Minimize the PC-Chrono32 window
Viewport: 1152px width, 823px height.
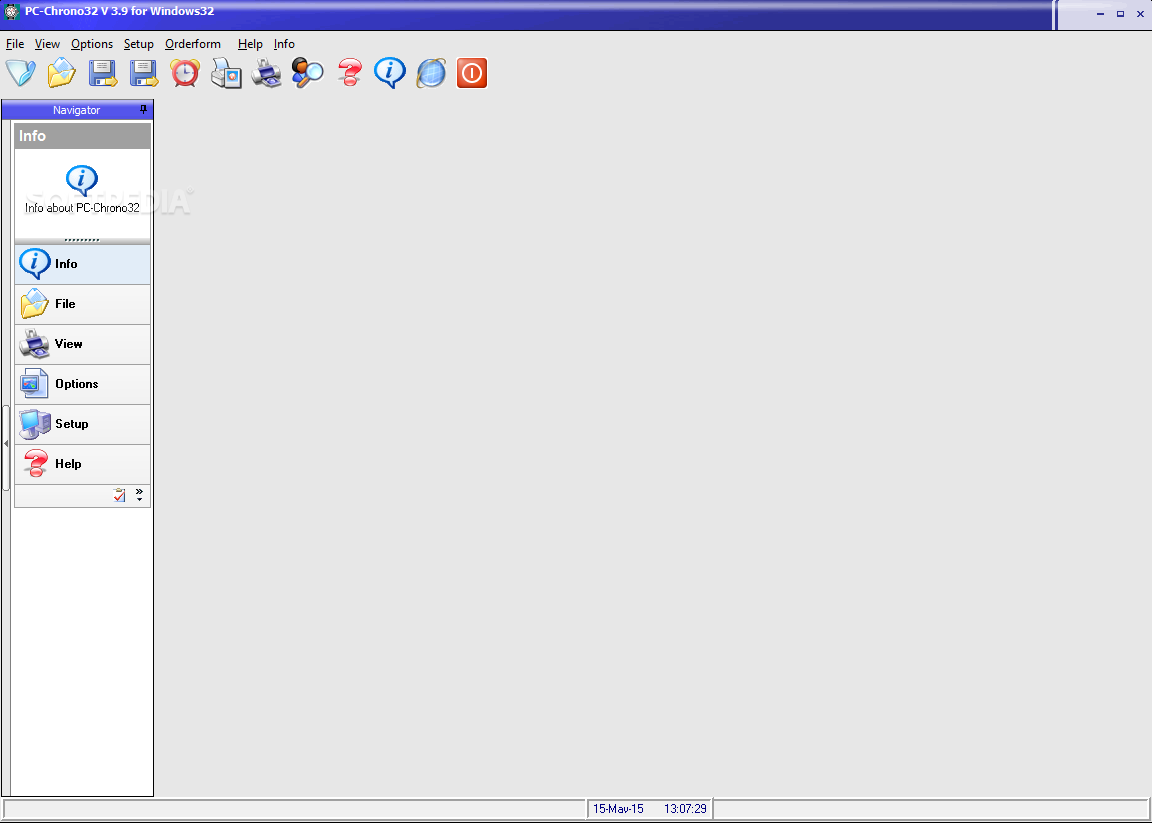(x=1101, y=14)
